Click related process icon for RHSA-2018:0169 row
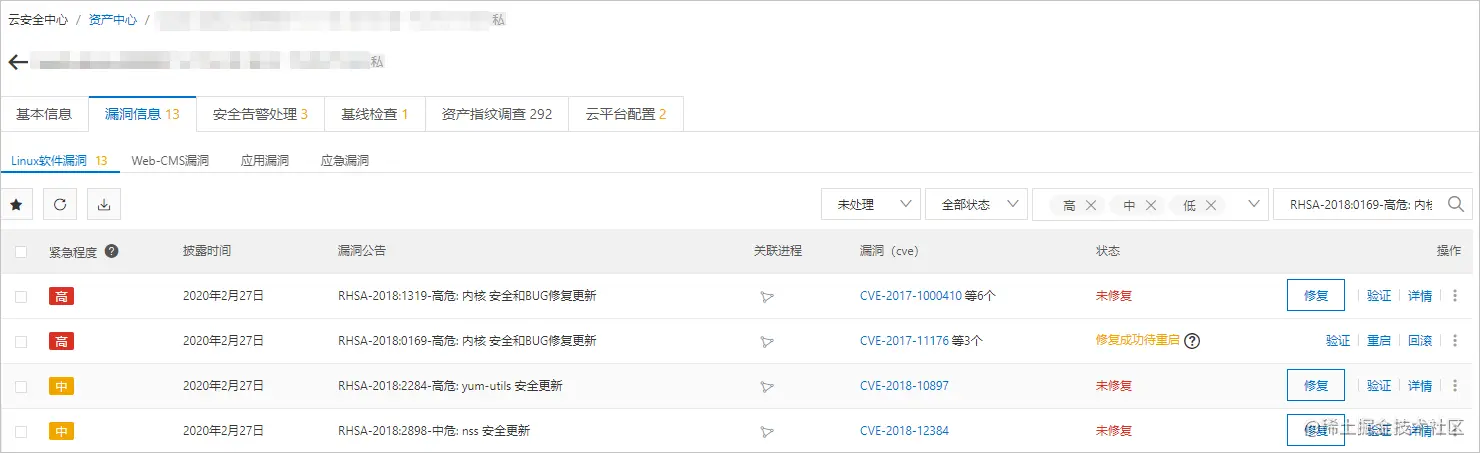Screen dimensions: 1480x453 tap(767, 342)
